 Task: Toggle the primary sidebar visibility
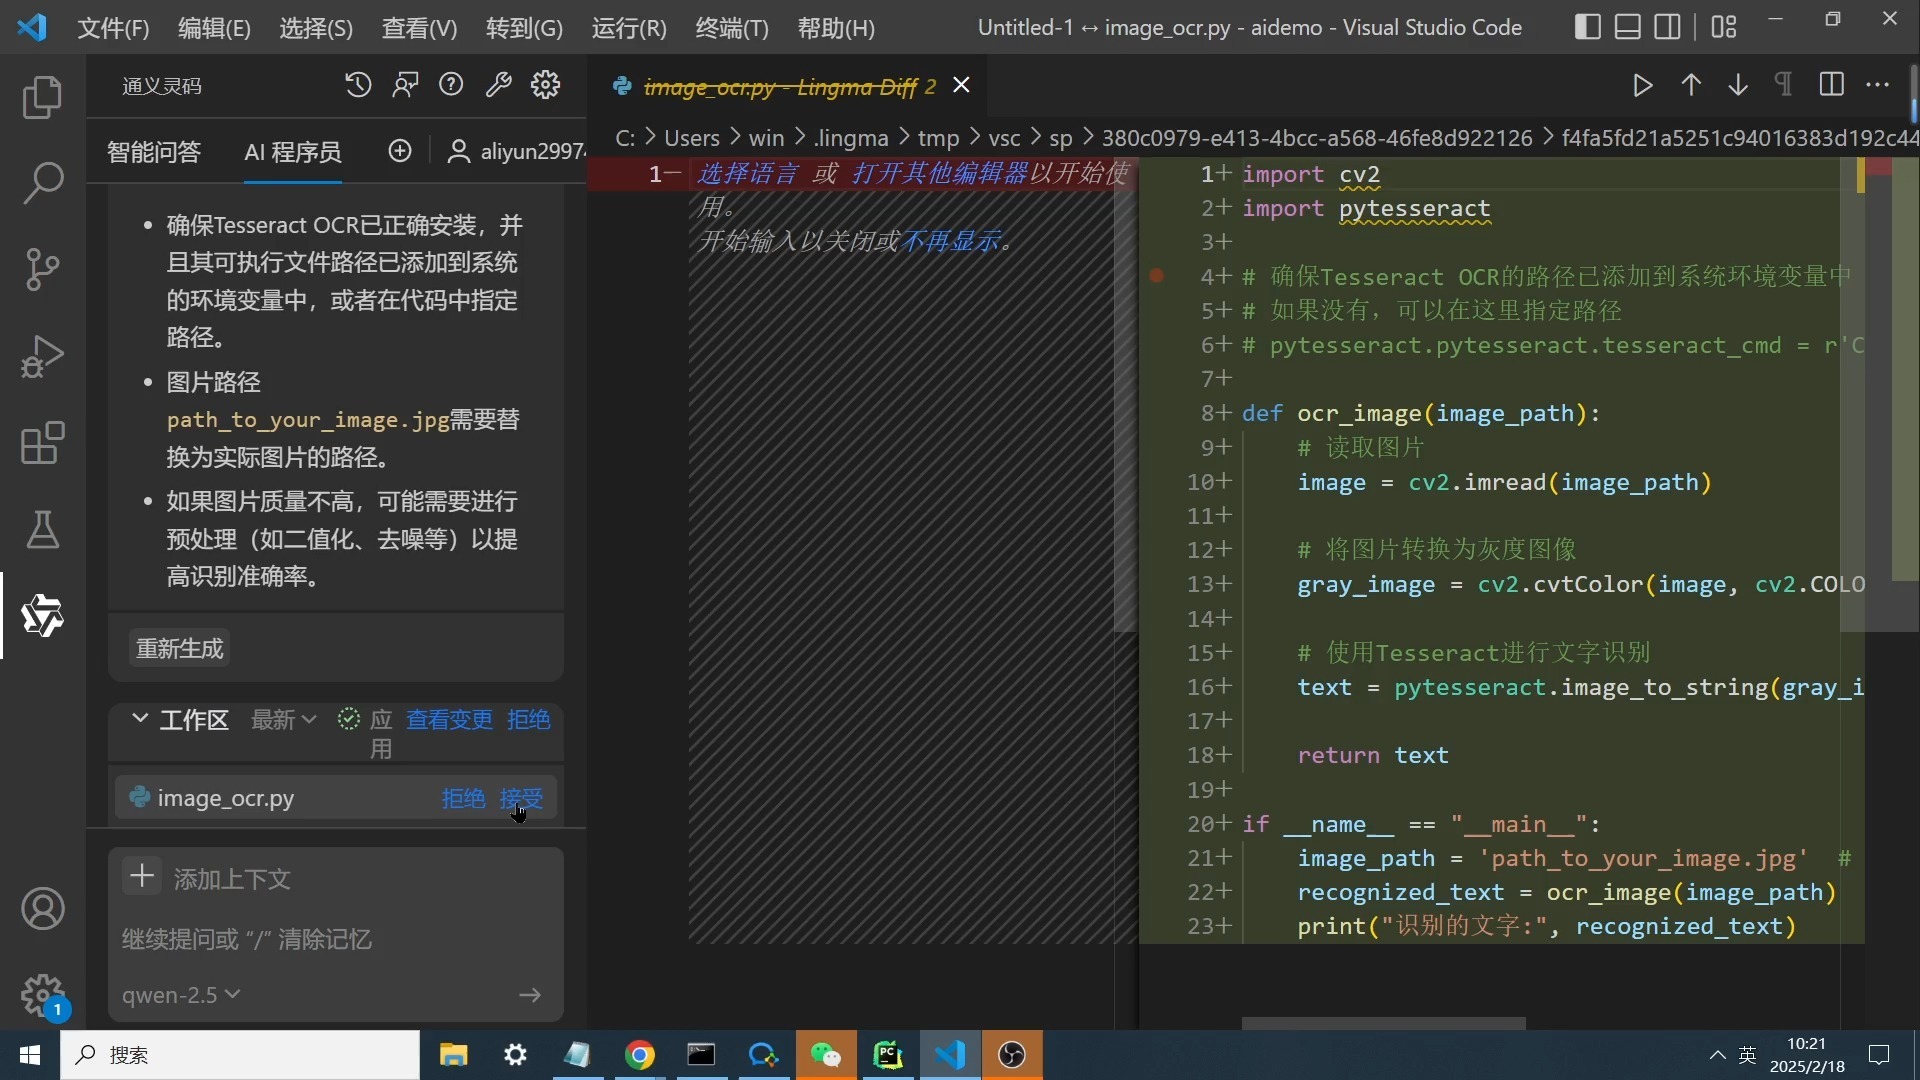click(1586, 27)
